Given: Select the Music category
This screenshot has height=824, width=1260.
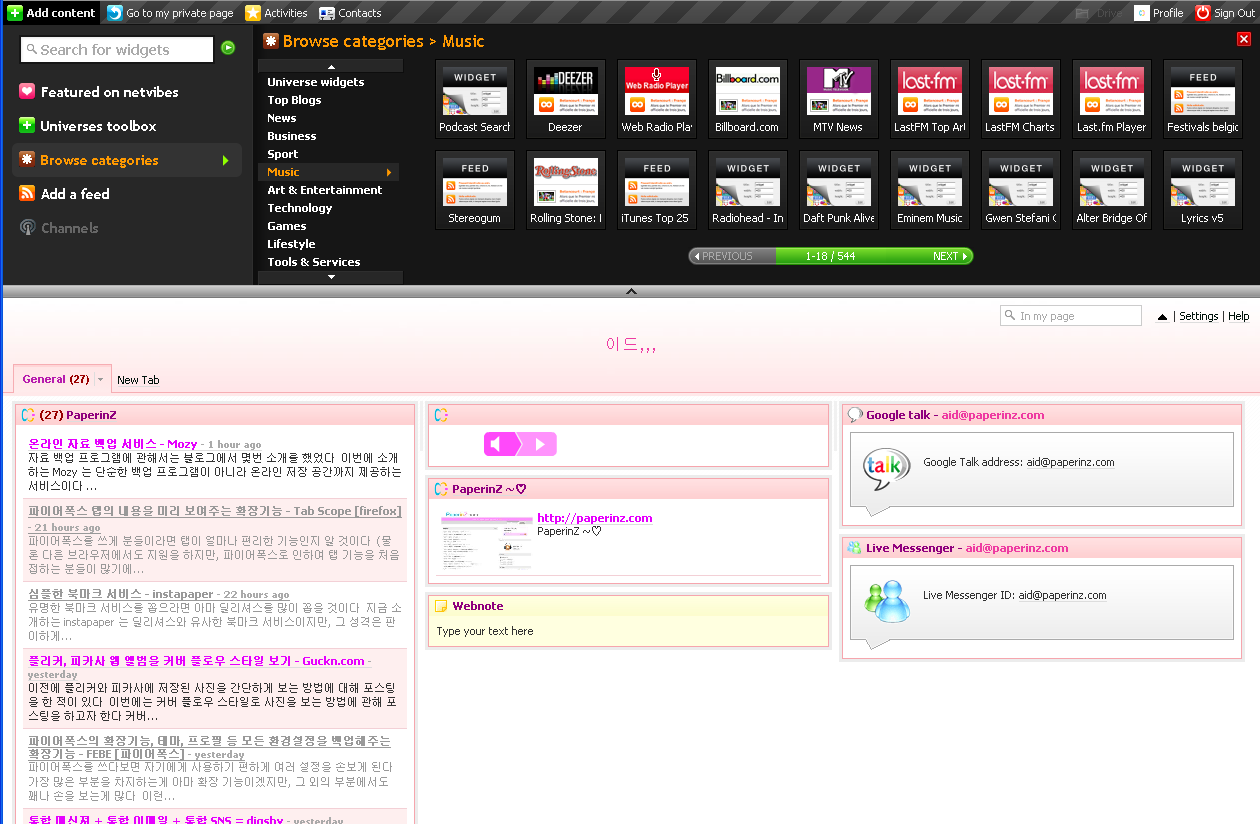Looking at the screenshot, I should (x=329, y=172).
